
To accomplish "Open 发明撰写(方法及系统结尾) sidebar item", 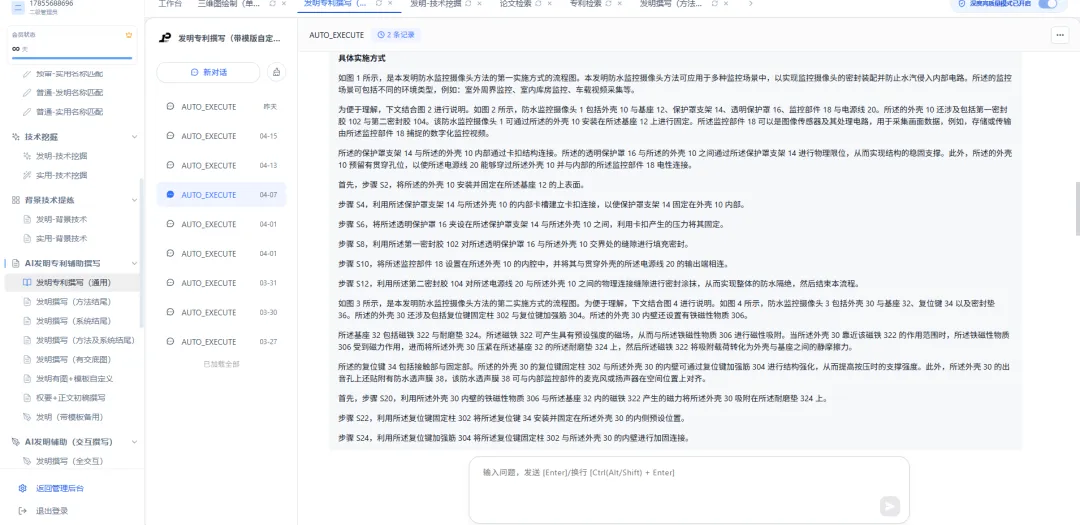I will [x=85, y=340].
